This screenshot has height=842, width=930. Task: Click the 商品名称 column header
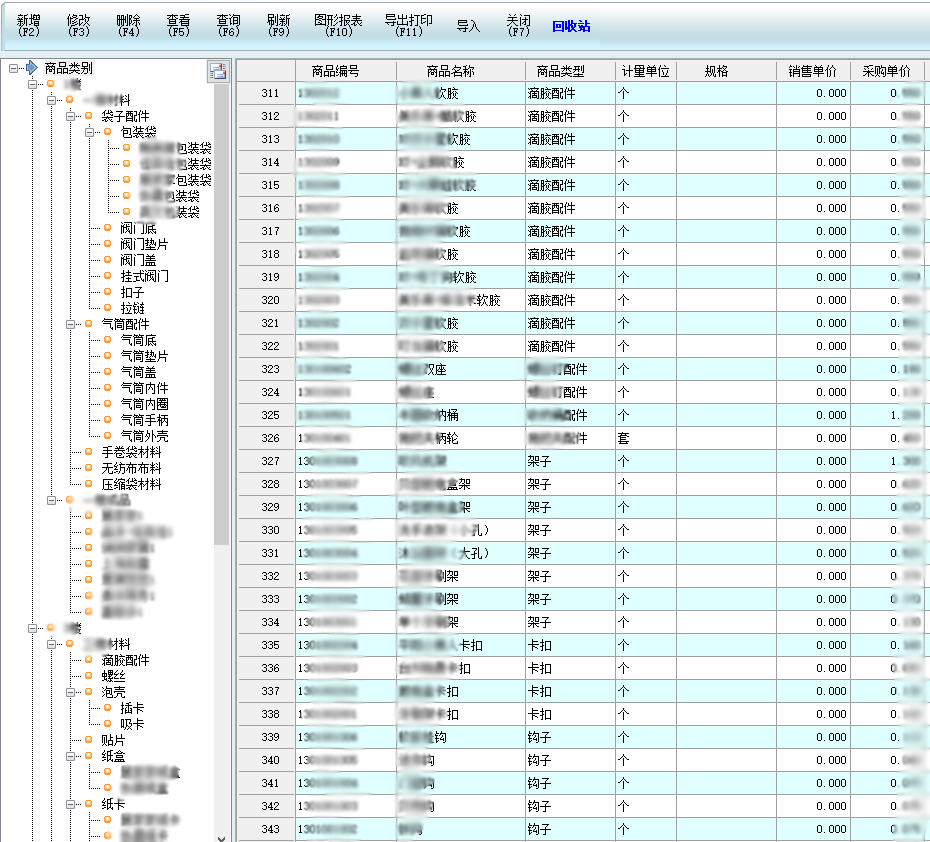coord(460,71)
